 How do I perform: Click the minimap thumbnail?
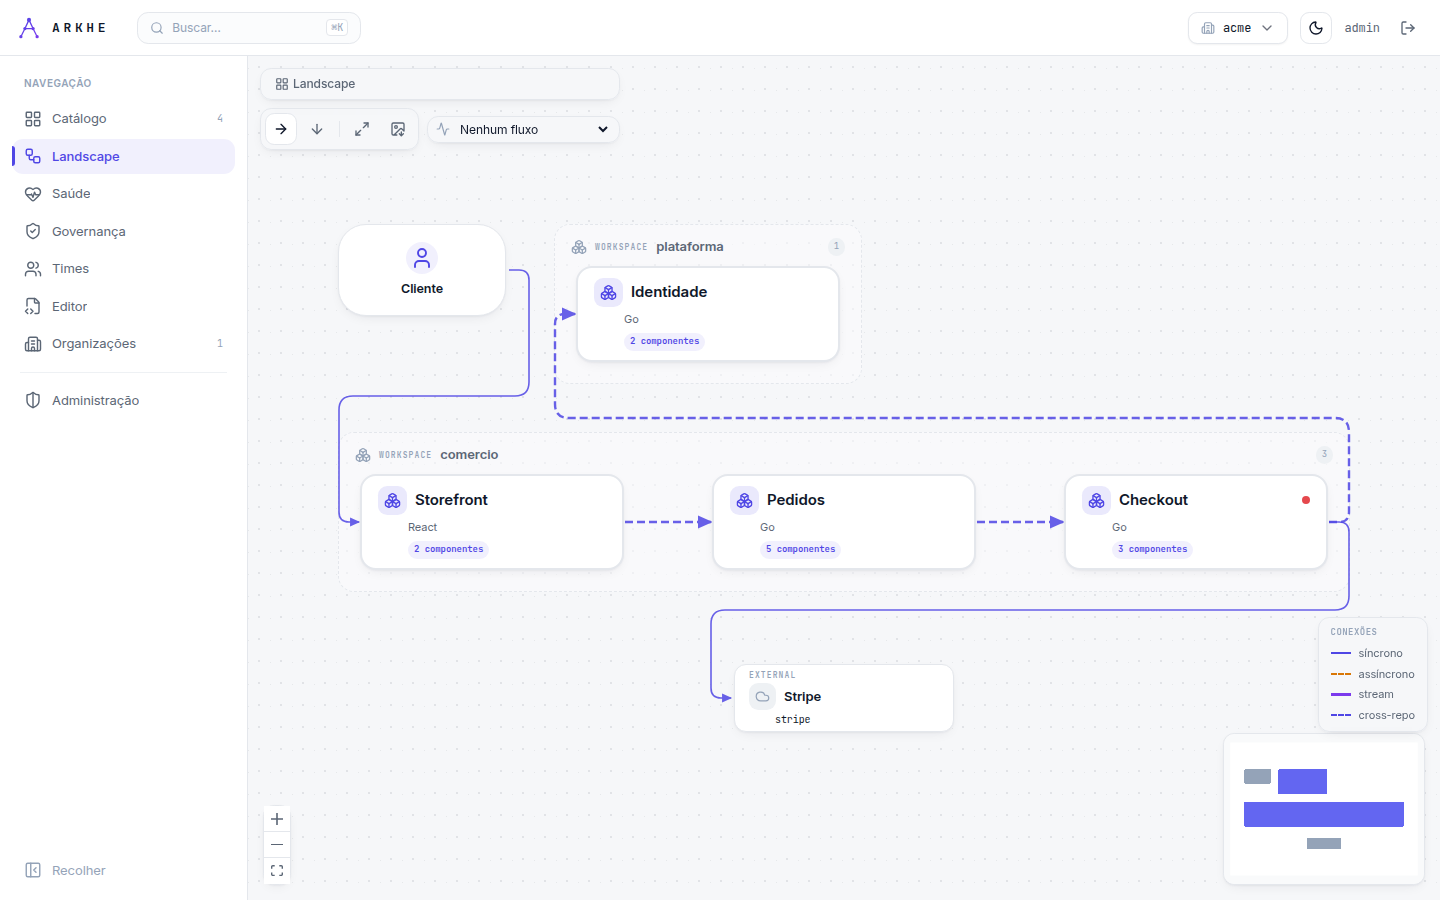pos(1324,809)
